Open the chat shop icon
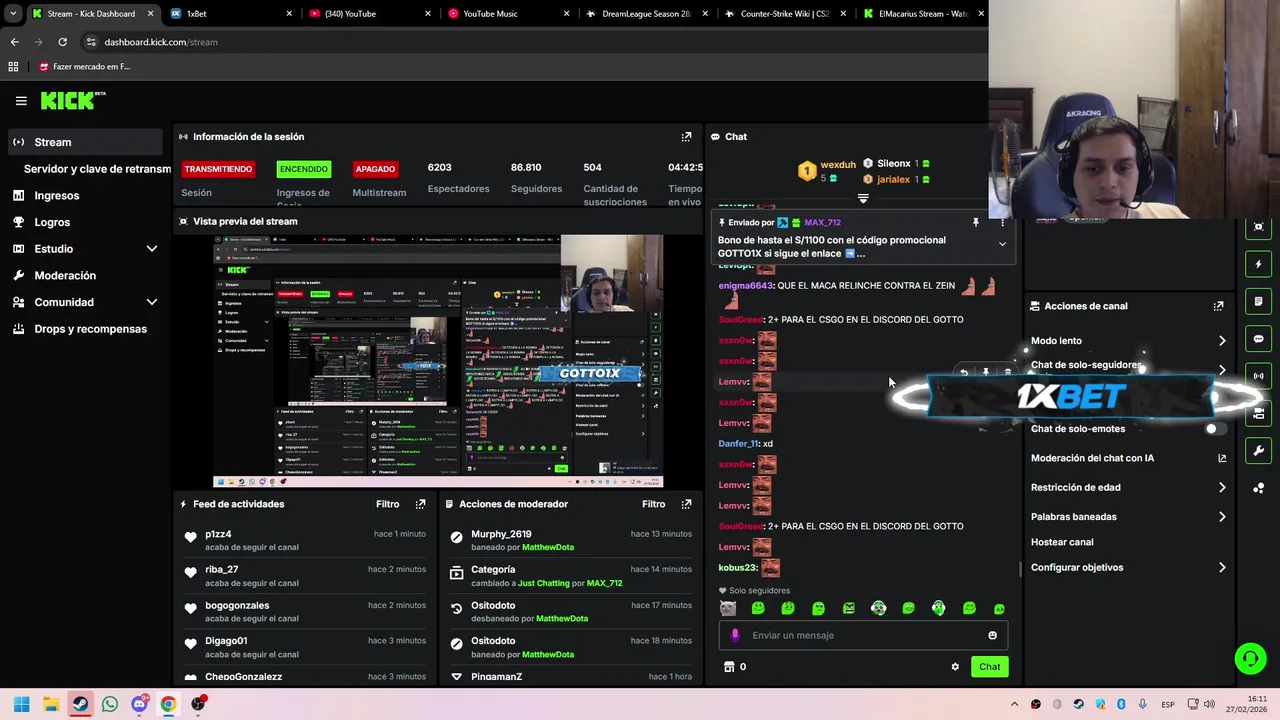 [x=729, y=667]
